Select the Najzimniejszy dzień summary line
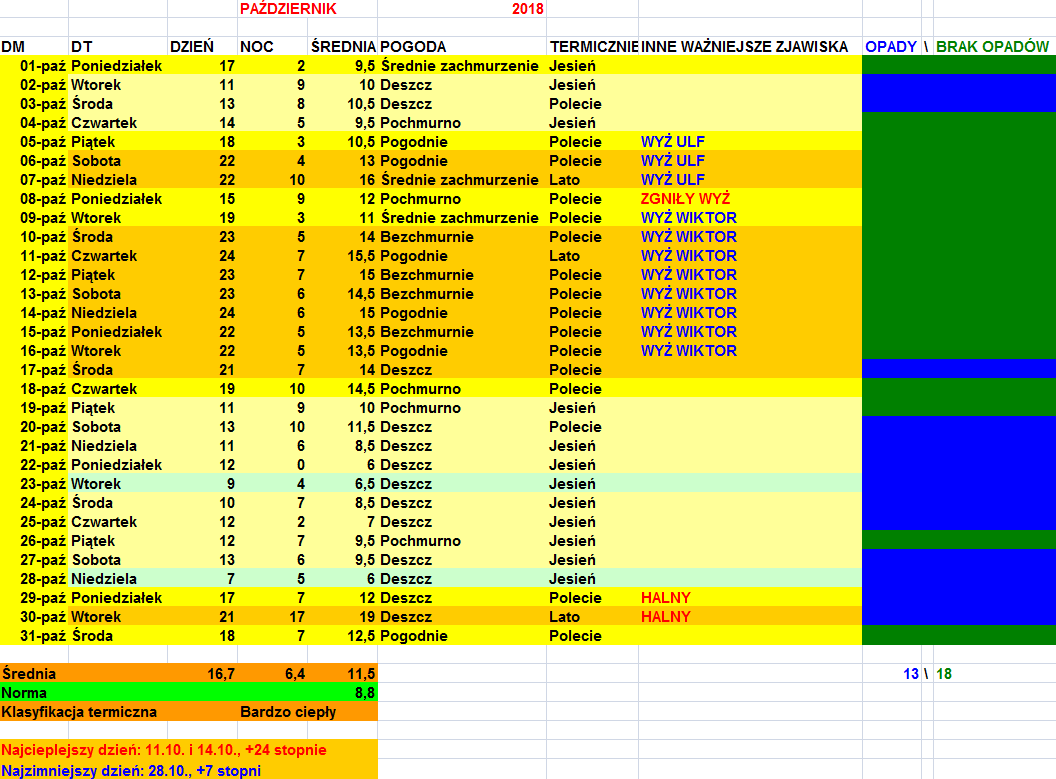This screenshot has height=779, width=1056. pos(131,770)
